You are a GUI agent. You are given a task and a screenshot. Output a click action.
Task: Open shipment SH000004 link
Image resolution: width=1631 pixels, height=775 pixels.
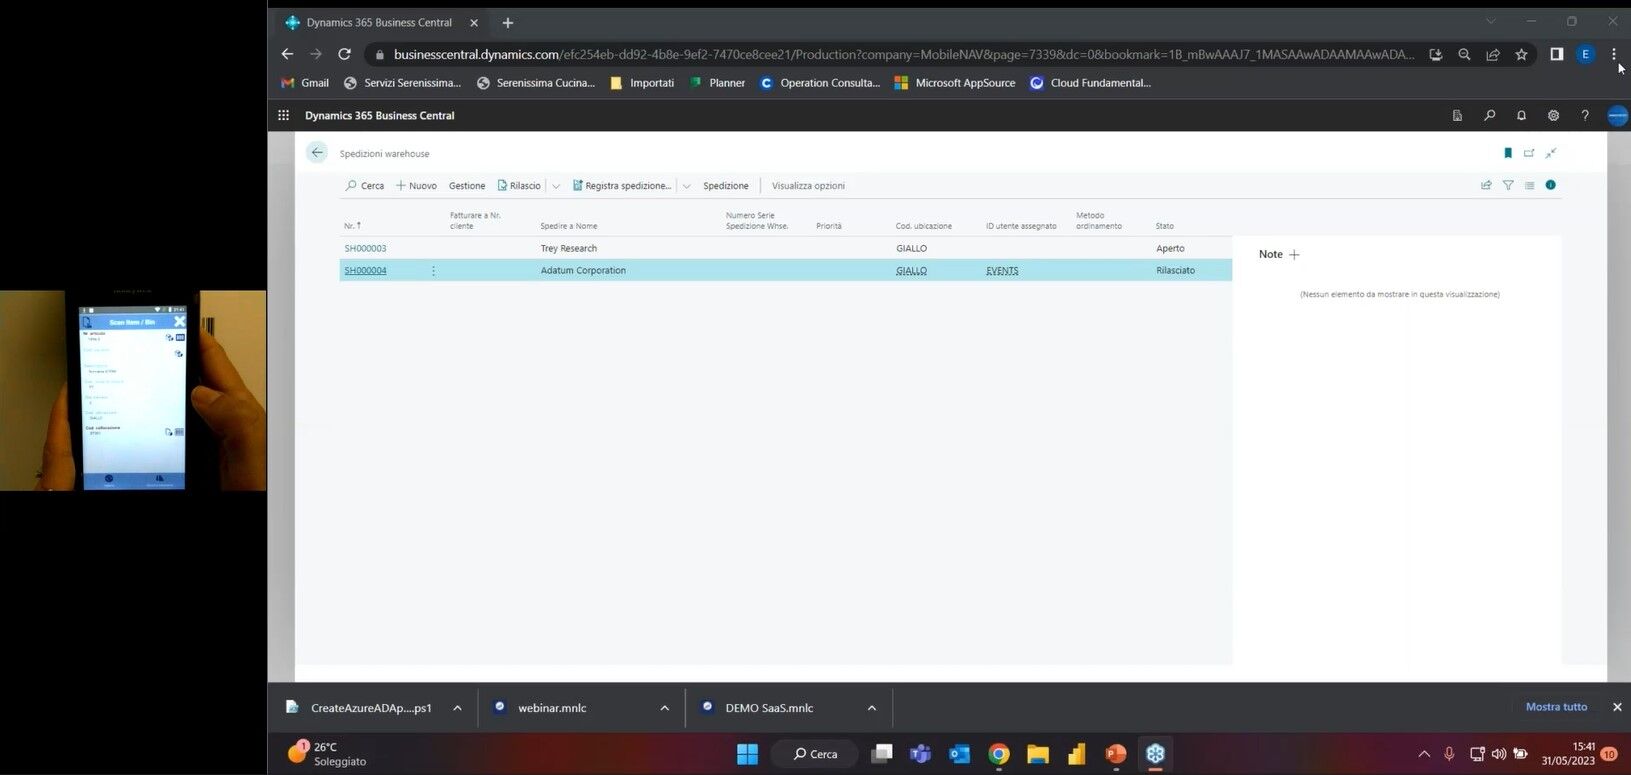tap(365, 271)
